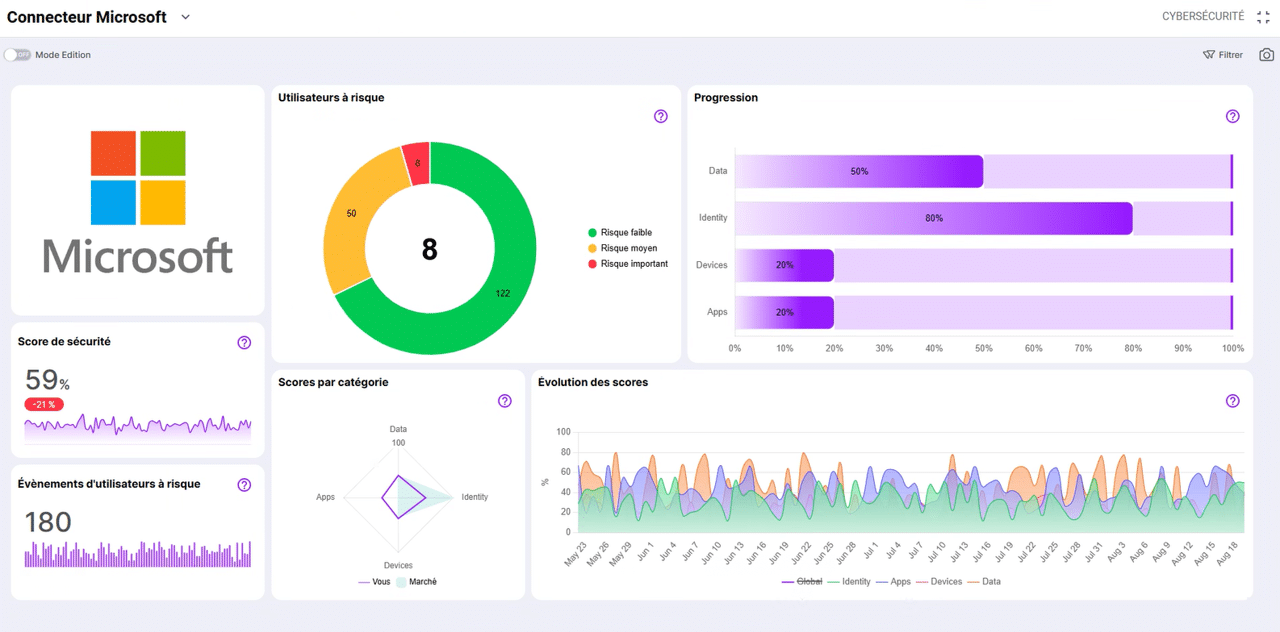Screen dimensions: 1280x632
Task: Click the Identity 80% progress bar
Action: pyautogui.click(x=934, y=218)
